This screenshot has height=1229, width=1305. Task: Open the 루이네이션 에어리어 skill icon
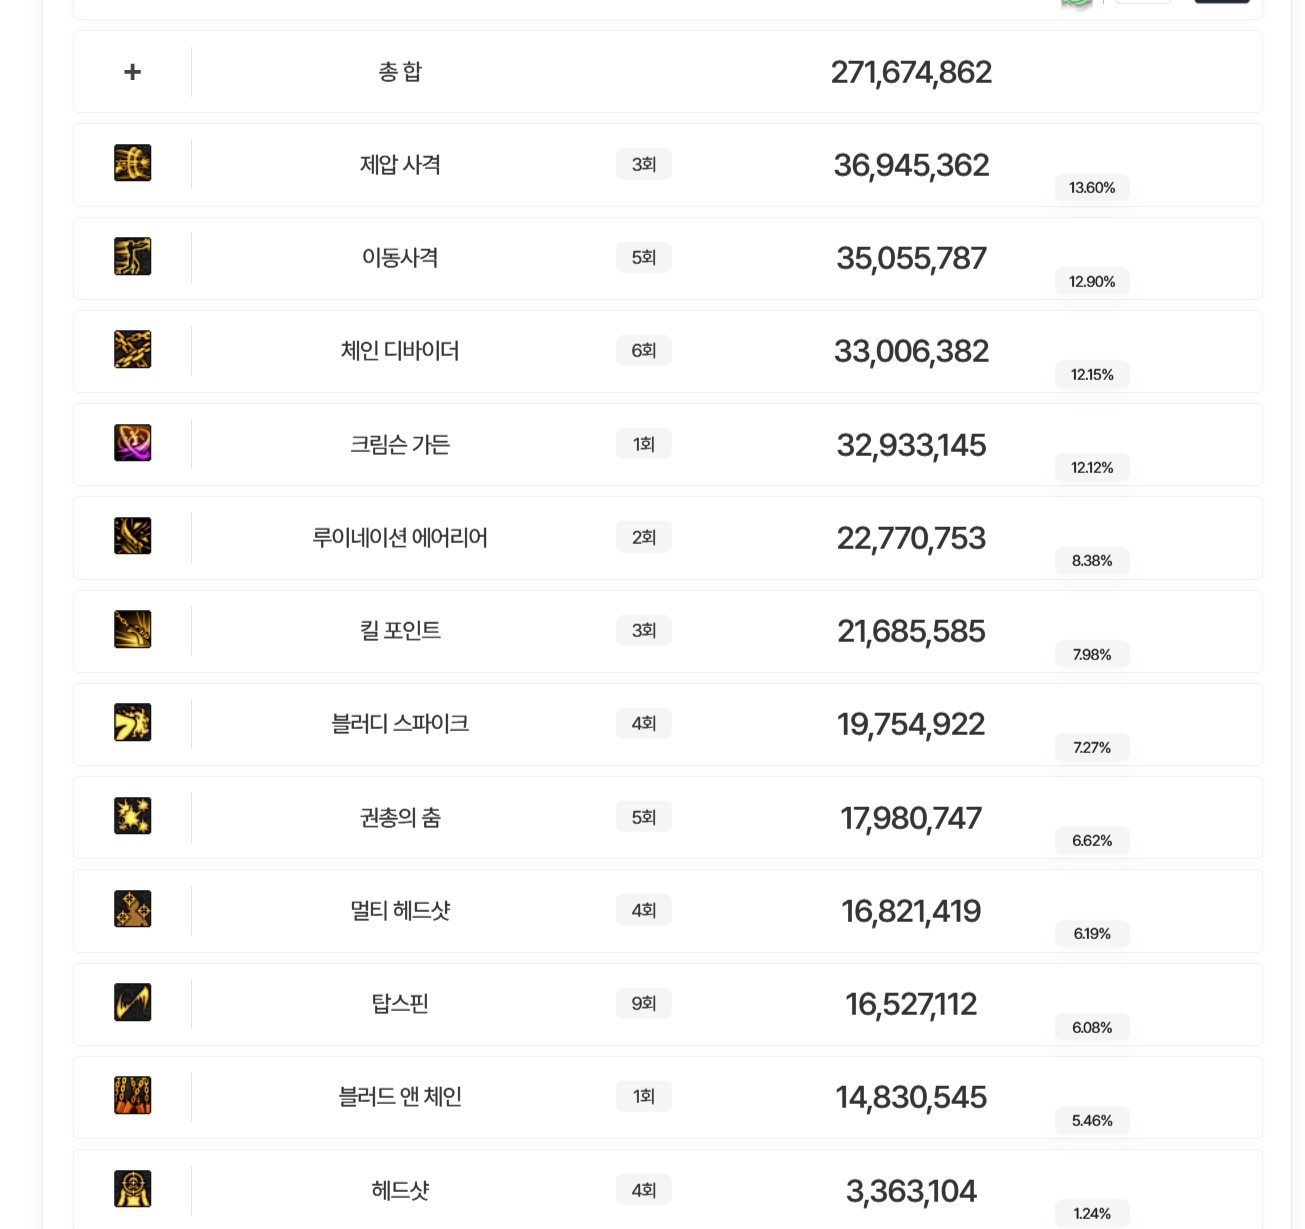133,536
